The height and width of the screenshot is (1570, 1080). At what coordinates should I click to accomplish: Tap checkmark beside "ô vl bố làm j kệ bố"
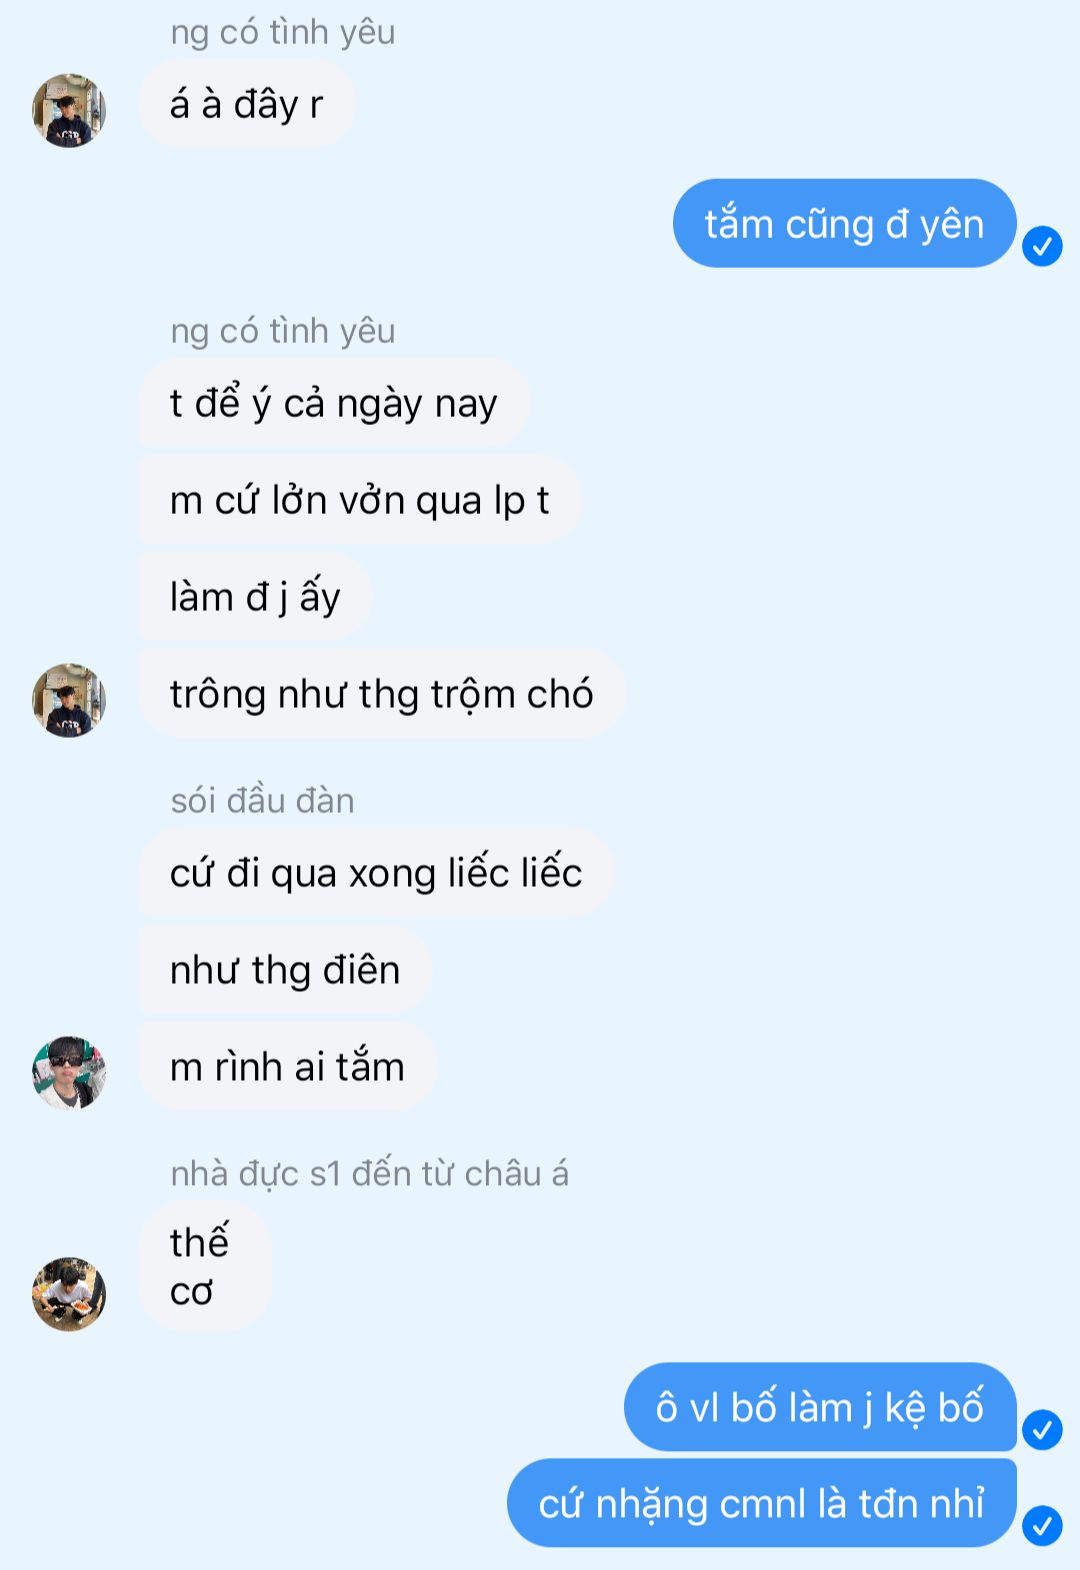pos(1042,1430)
